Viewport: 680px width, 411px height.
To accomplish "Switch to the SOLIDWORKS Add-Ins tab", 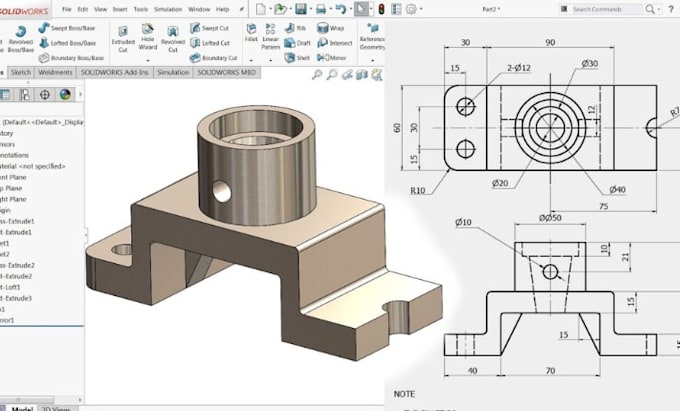I will [114, 72].
